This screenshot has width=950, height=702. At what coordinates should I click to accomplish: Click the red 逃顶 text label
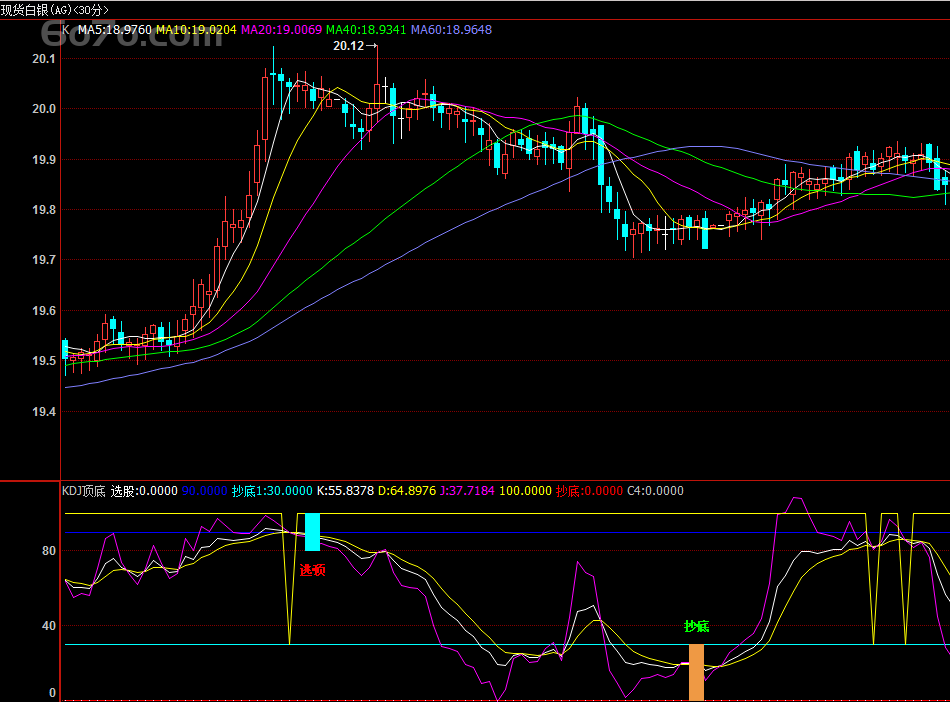(312, 570)
